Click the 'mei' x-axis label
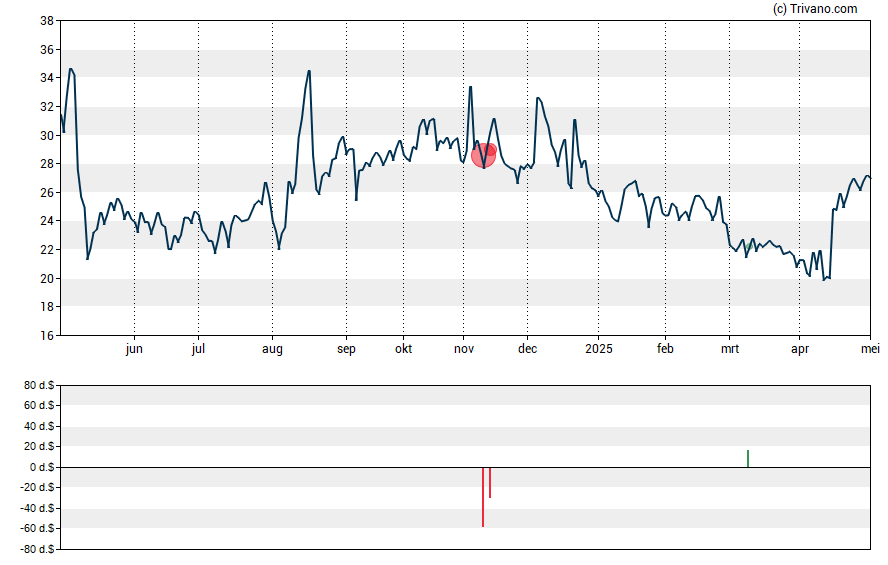The width and height of the screenshot is (888, 565). [870, 349]
